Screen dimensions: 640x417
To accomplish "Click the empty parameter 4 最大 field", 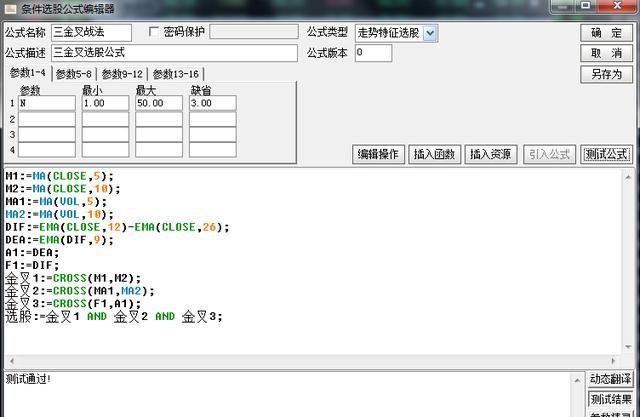I will pos(159,150).
